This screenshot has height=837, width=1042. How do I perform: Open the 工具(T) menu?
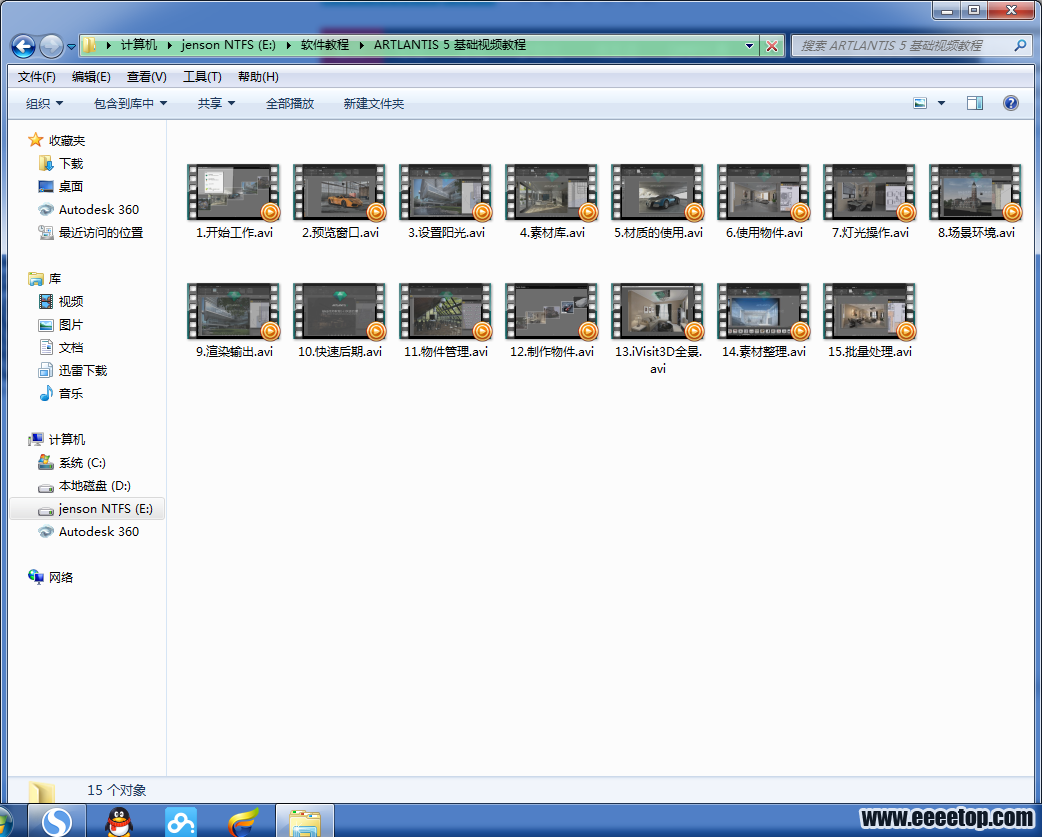202,77
